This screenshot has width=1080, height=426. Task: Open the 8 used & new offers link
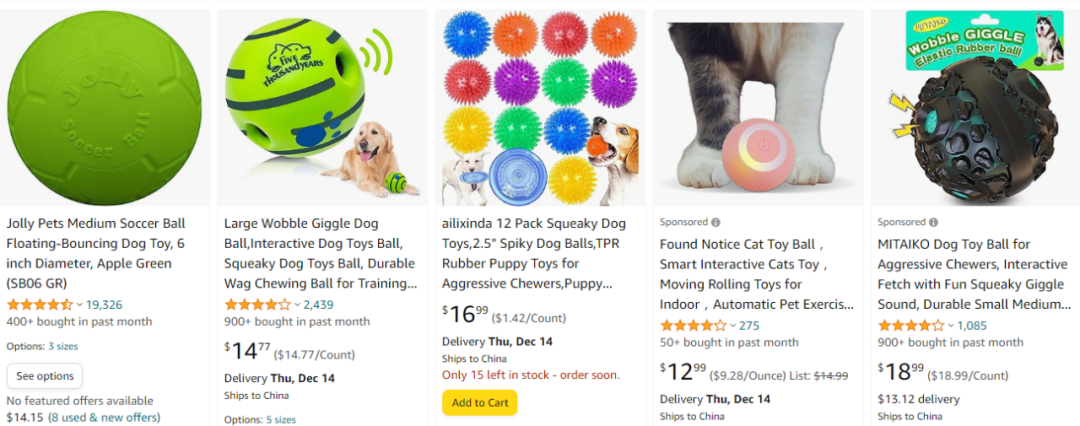pyautogui.click(x=104, y=417)
